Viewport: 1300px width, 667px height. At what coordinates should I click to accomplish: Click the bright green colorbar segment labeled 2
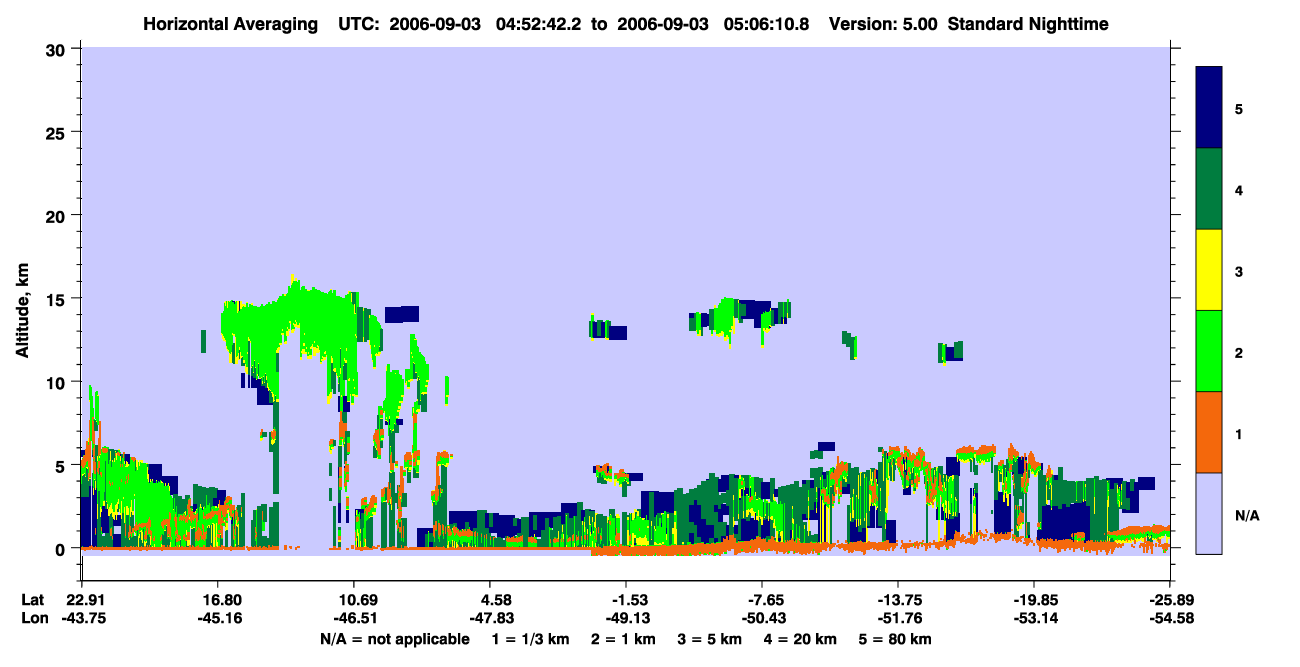click(x=1209, y=351)
